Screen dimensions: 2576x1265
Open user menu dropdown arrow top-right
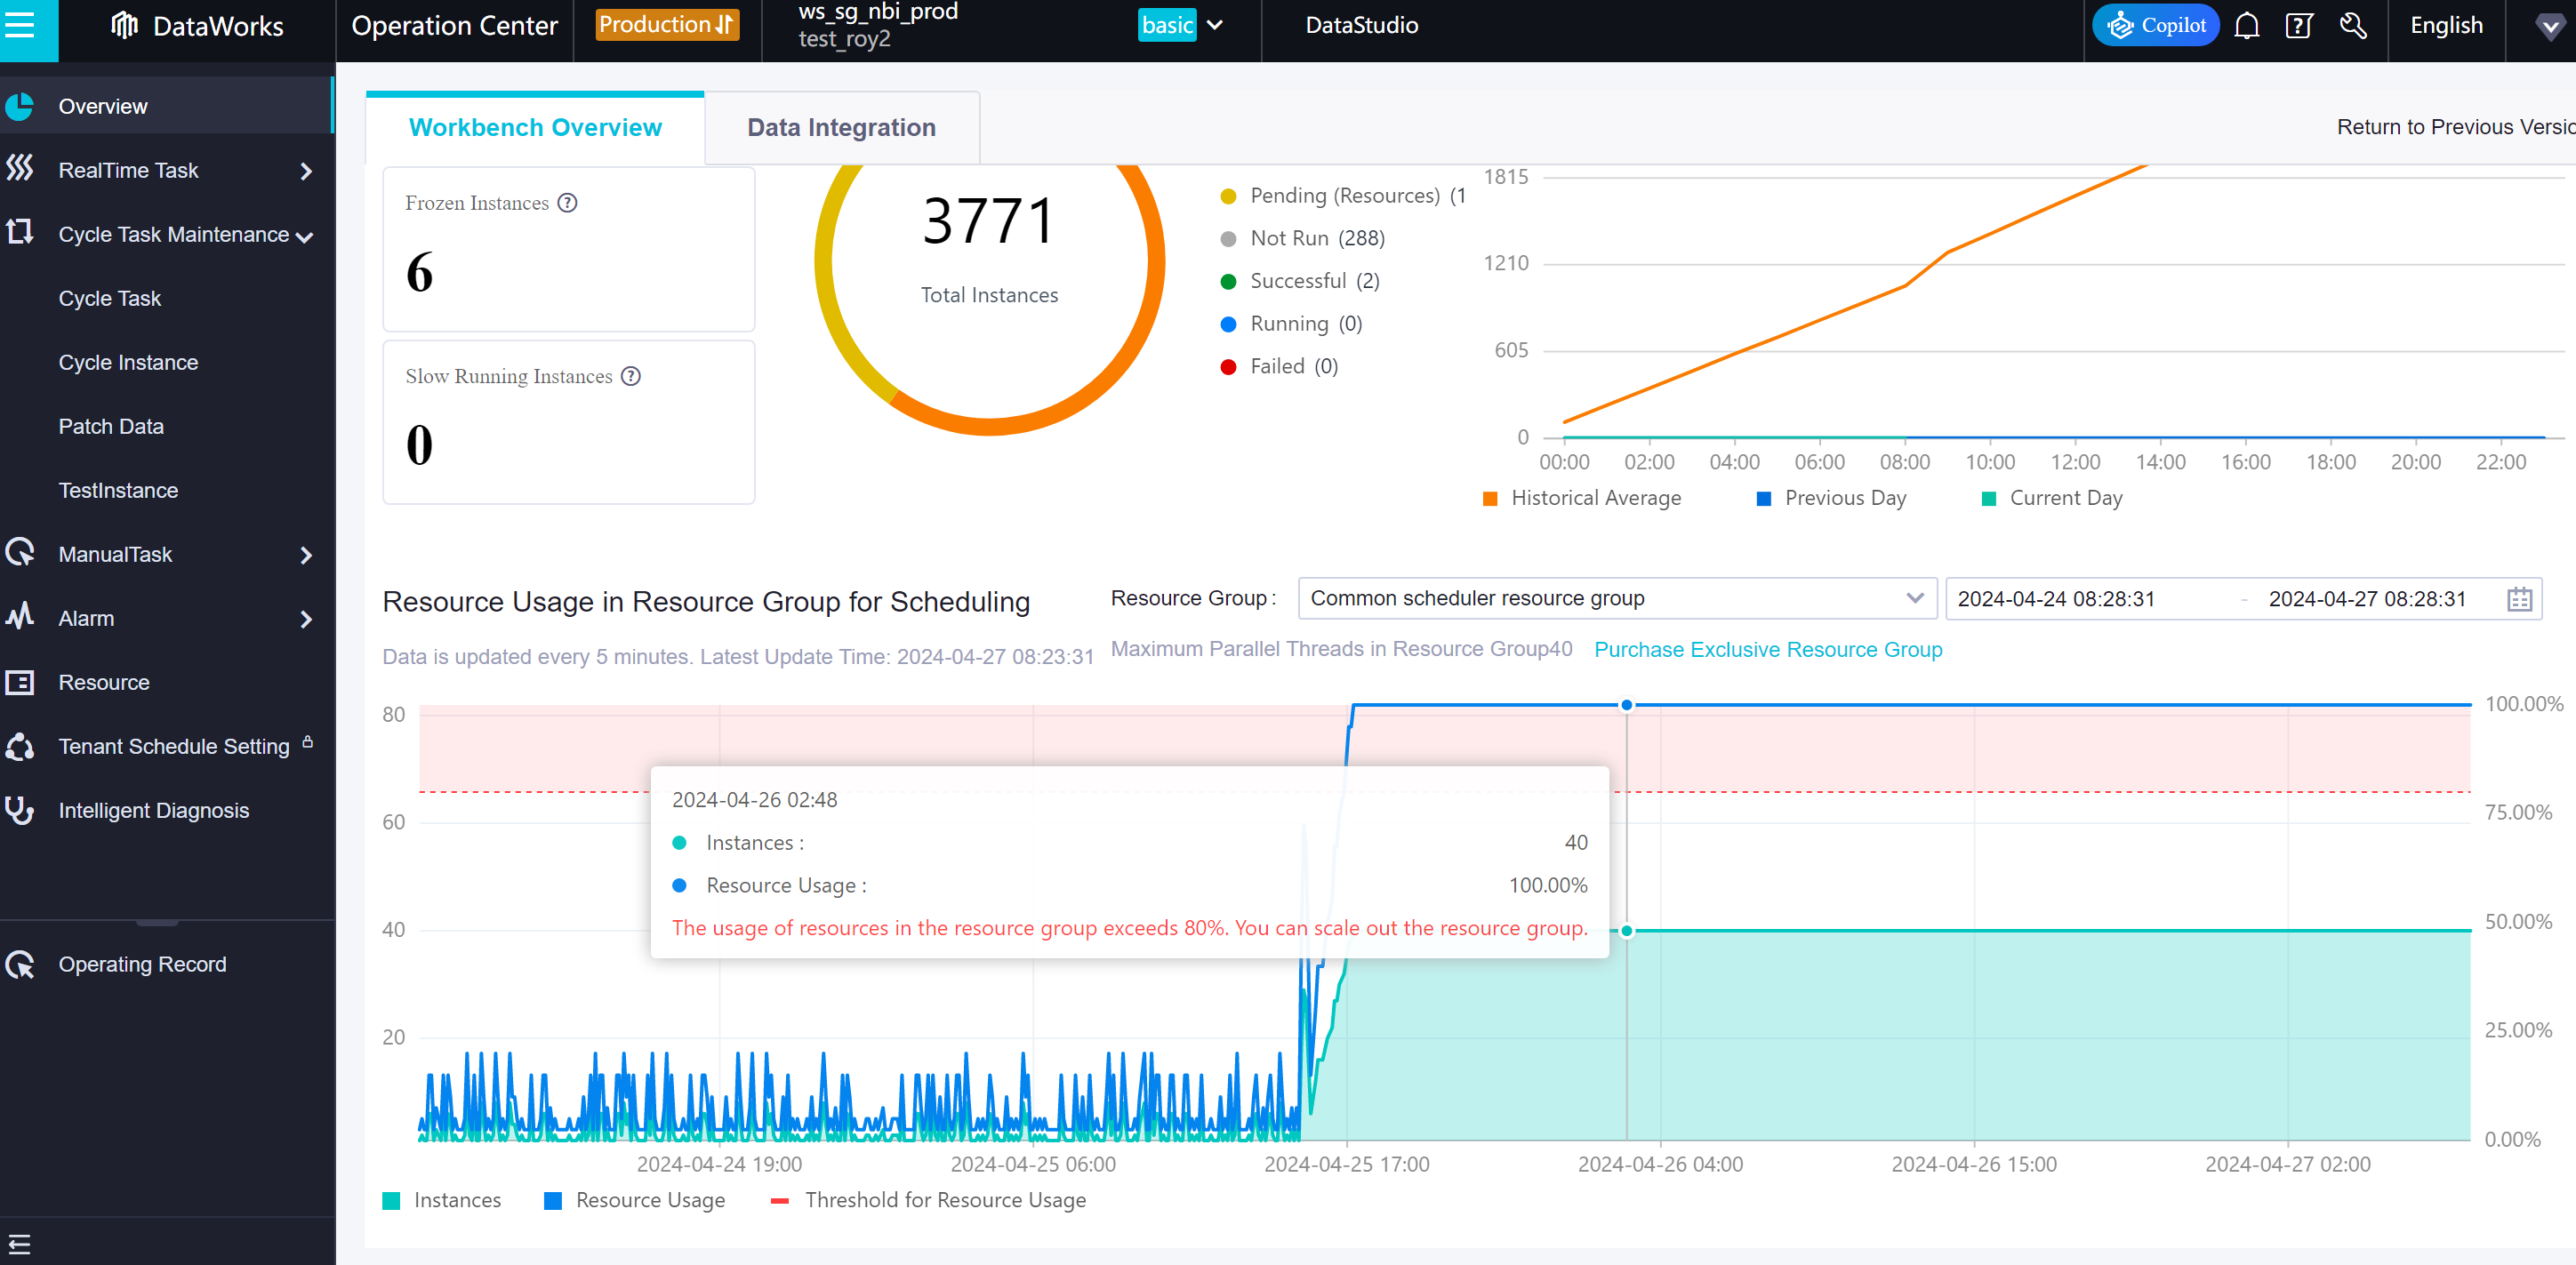coord(2550,26)
